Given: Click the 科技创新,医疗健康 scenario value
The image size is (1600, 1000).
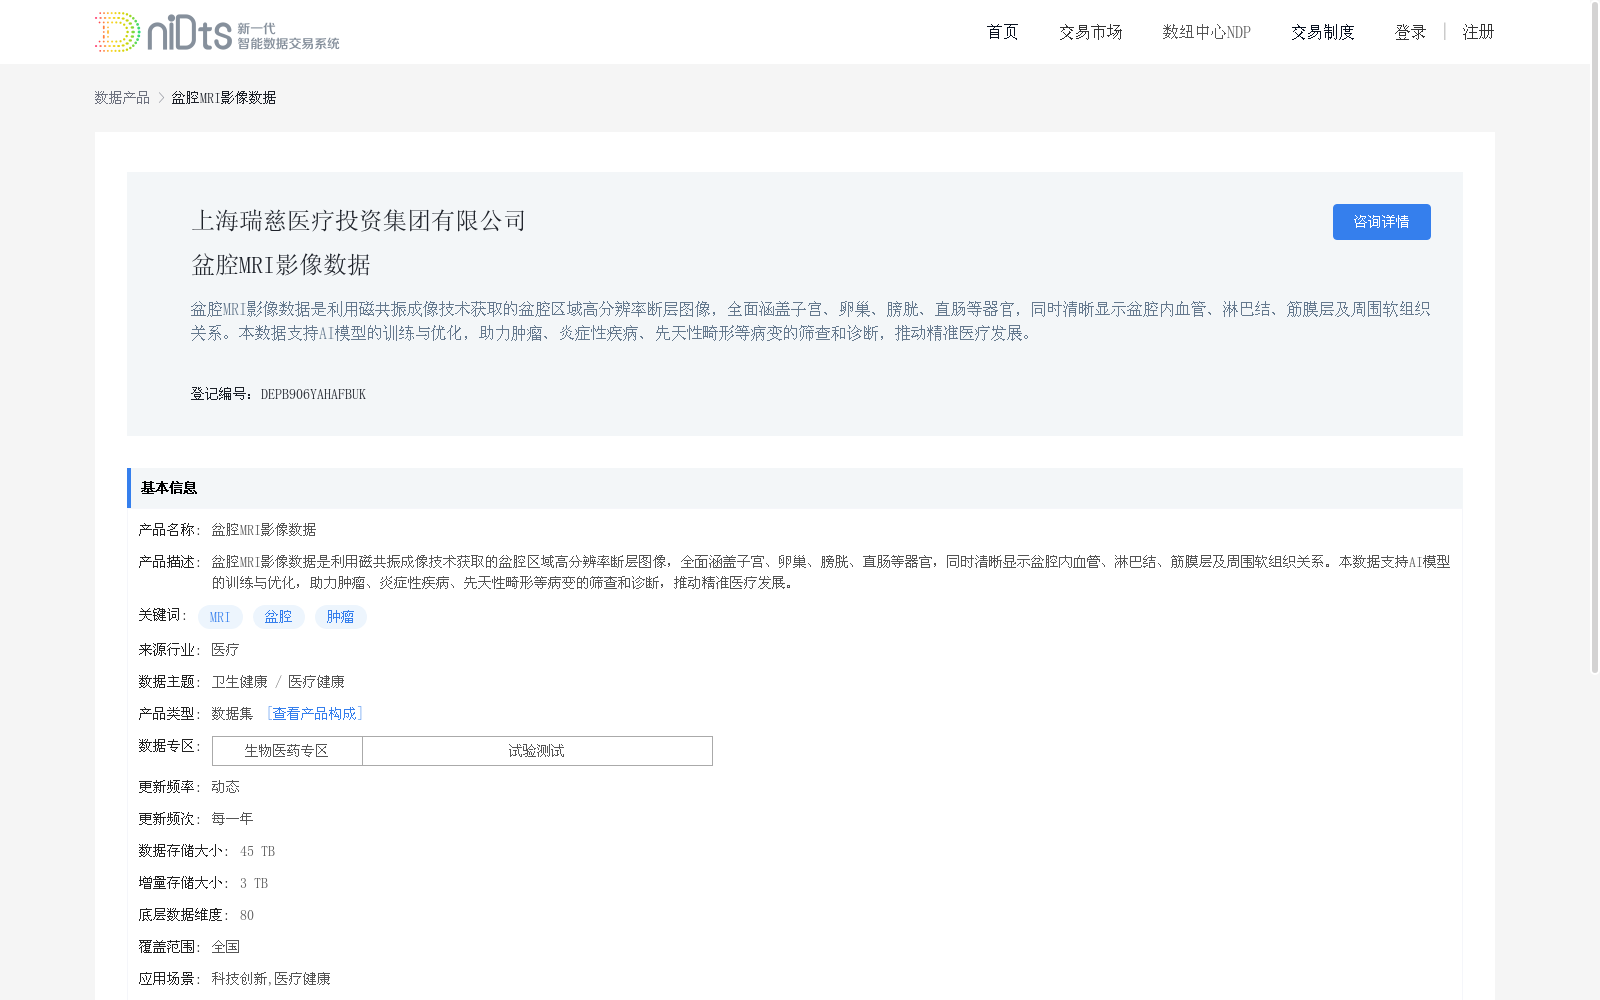Looking at the screenshot, I should tap(271, 979).
